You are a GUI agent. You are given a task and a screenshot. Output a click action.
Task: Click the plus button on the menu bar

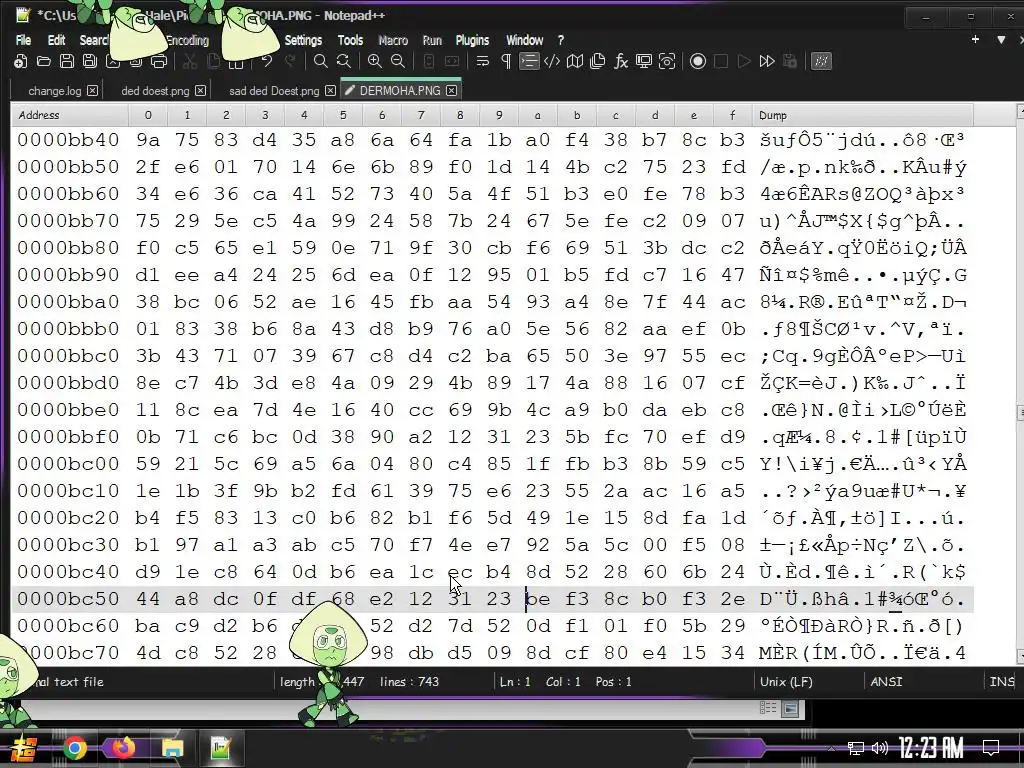[975, 40]
